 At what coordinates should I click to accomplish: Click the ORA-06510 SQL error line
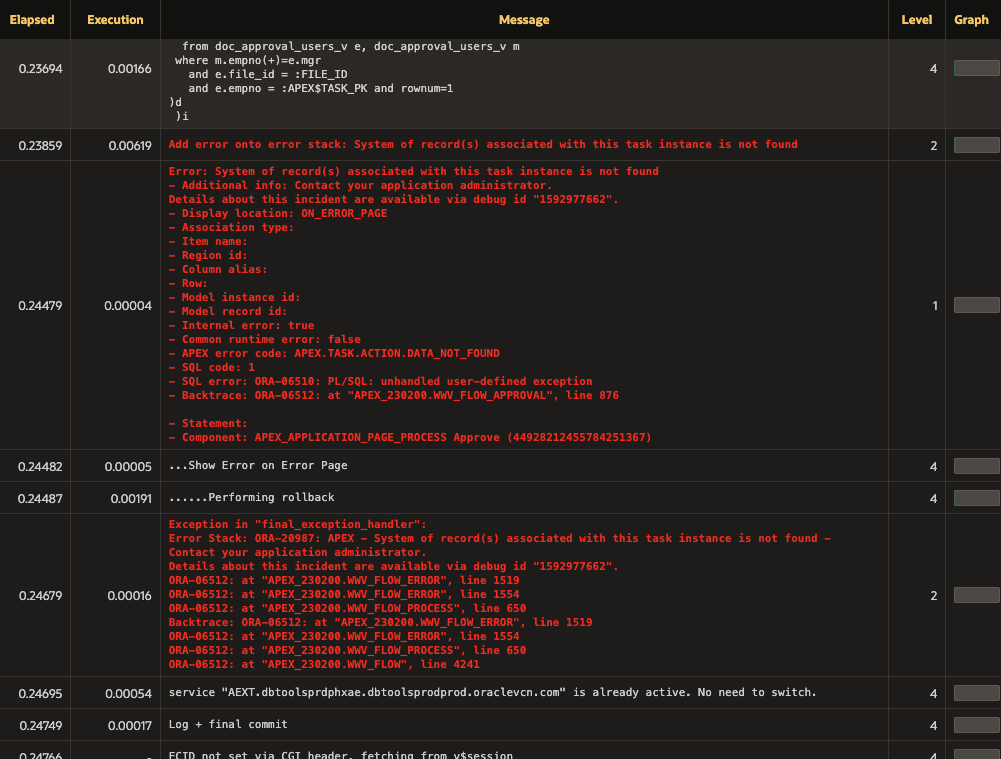[x=380, y=381]
